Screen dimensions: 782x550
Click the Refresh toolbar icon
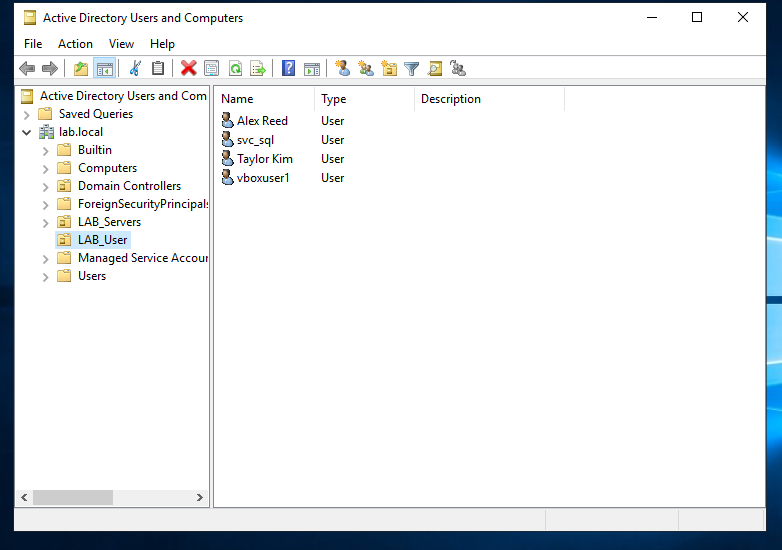coord(235,68)
